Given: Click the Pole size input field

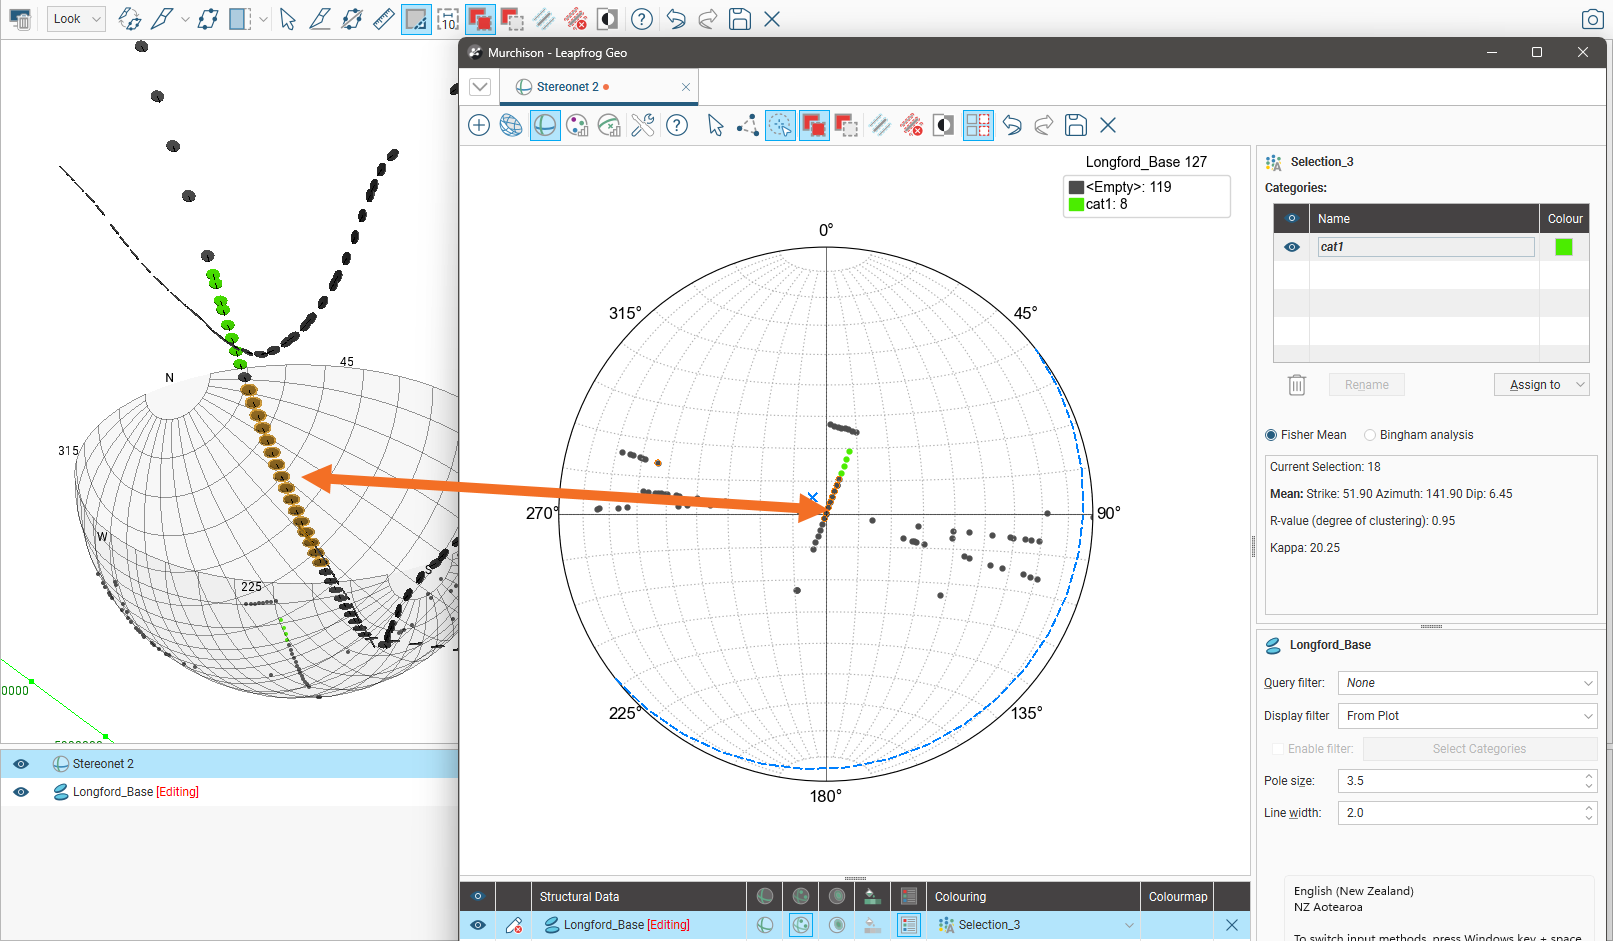Looking at the screenshot, I should pos(1460,781).
